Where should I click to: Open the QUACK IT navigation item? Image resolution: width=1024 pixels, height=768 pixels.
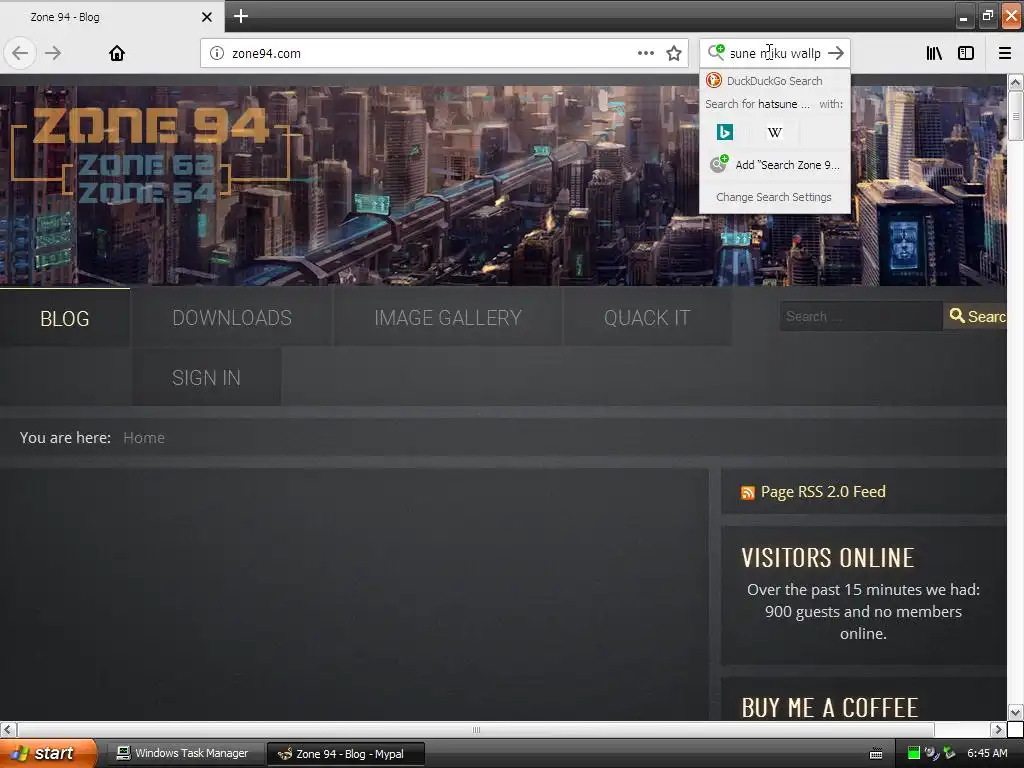(x=647, y=318)
